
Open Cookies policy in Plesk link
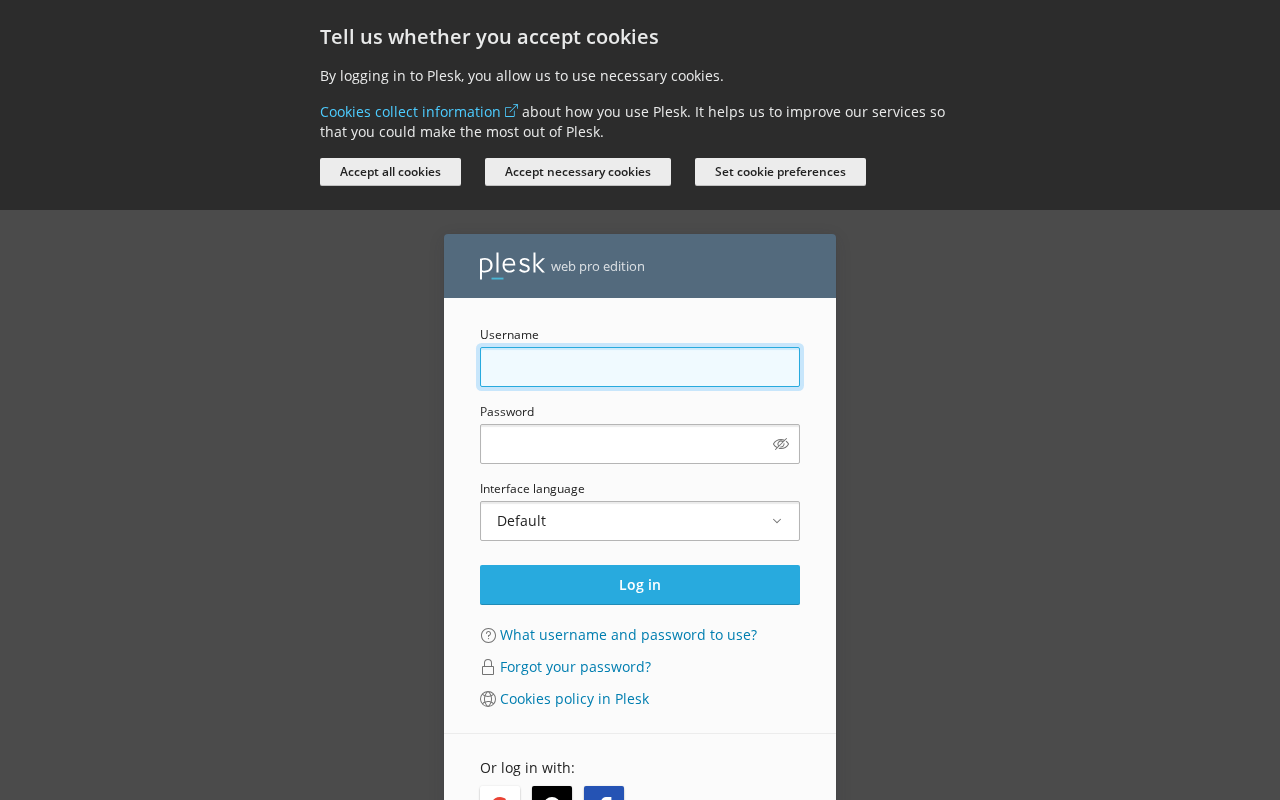pyautogui.click(x=574, y=699)
